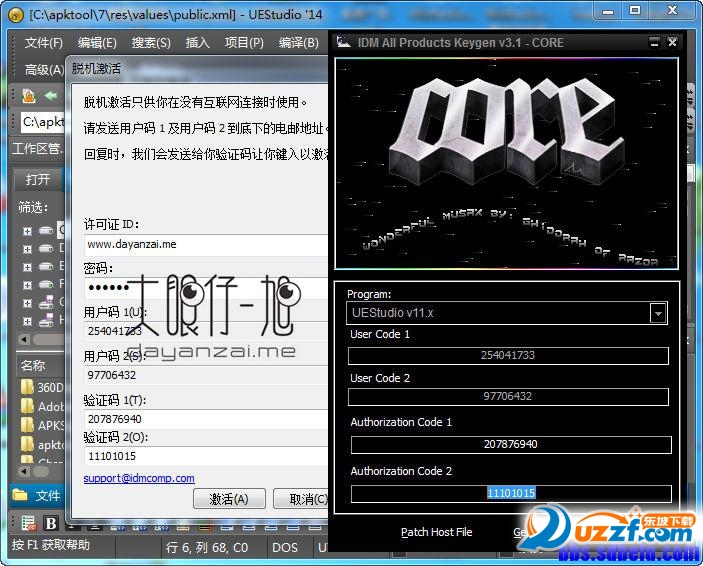Click the 验证码 1 field showing 207876940
This screenshot has width=703, height=566.
click(x=207, y=419)
